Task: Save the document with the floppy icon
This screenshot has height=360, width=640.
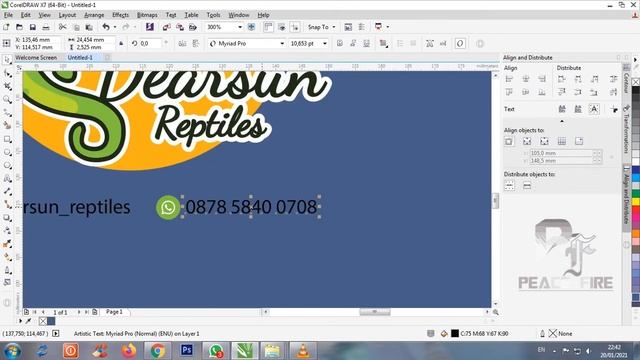Action: coord(33,27)
